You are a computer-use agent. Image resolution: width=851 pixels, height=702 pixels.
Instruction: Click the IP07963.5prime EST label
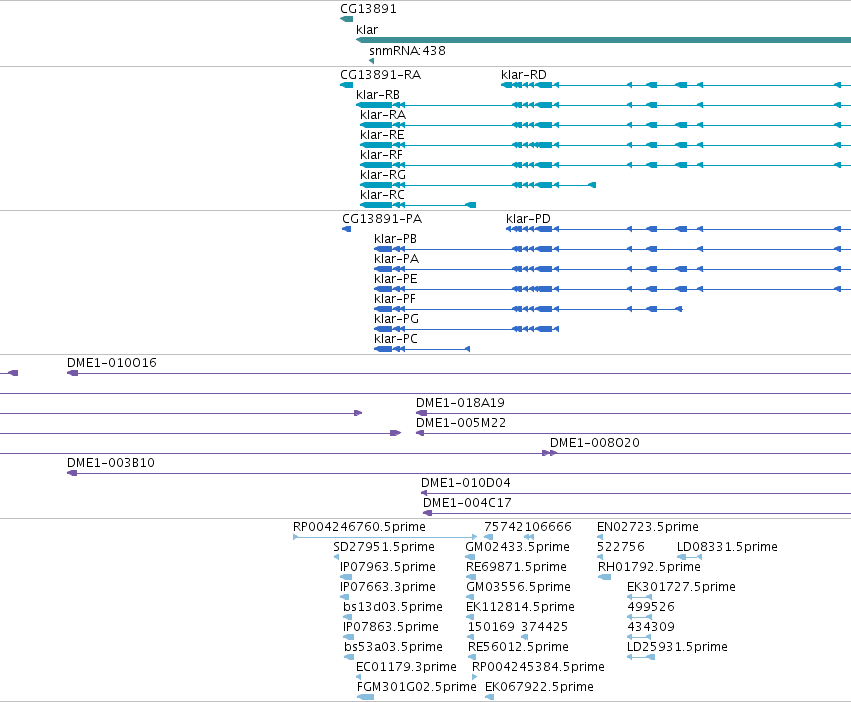(388, 567)
